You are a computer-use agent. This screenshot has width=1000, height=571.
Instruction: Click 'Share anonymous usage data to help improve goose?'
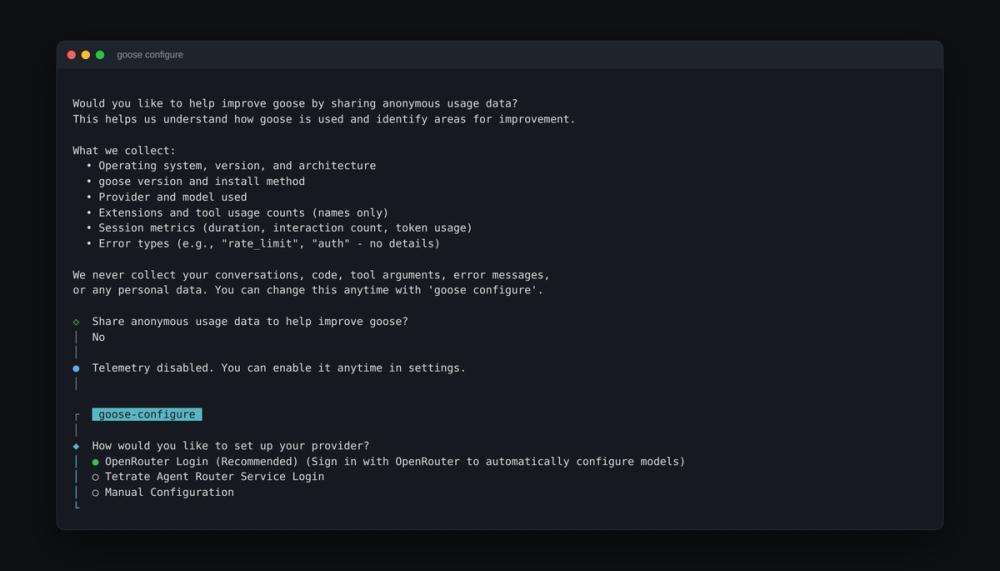click(250, 322)
